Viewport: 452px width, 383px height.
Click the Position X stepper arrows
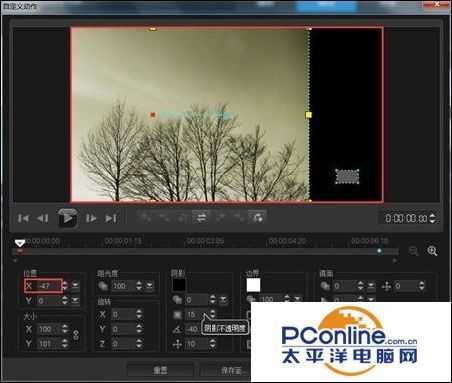point(65,285)
